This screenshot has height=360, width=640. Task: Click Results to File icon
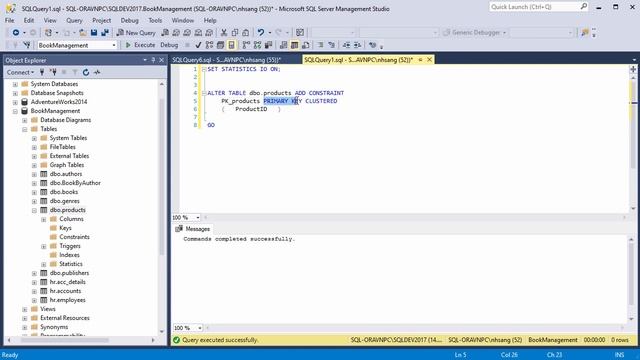pyautogui.click(x=305, y=45)
